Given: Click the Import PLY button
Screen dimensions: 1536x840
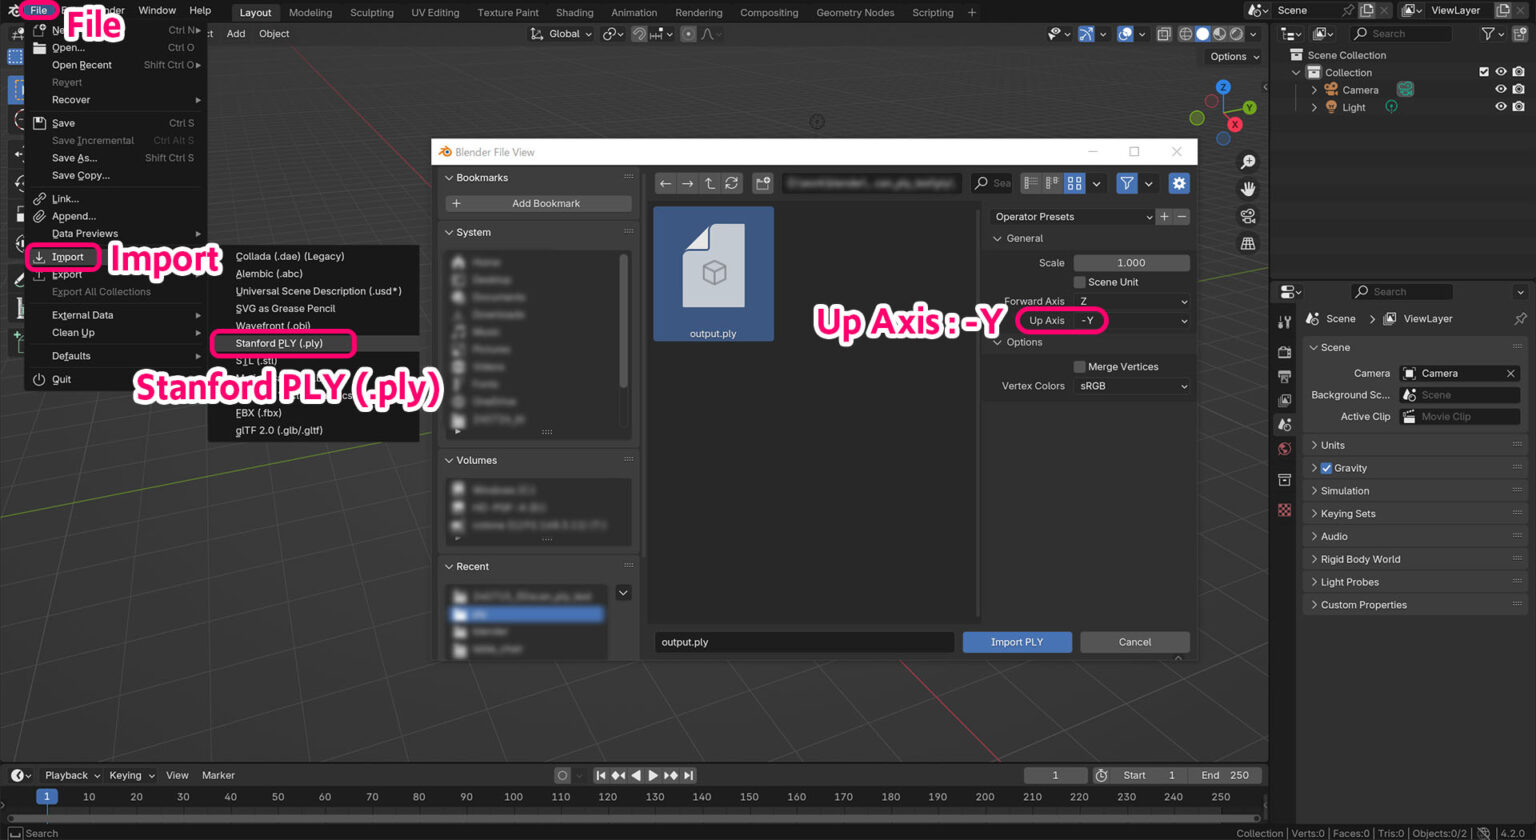Looking at the screenshot, I should (1016, 642).
